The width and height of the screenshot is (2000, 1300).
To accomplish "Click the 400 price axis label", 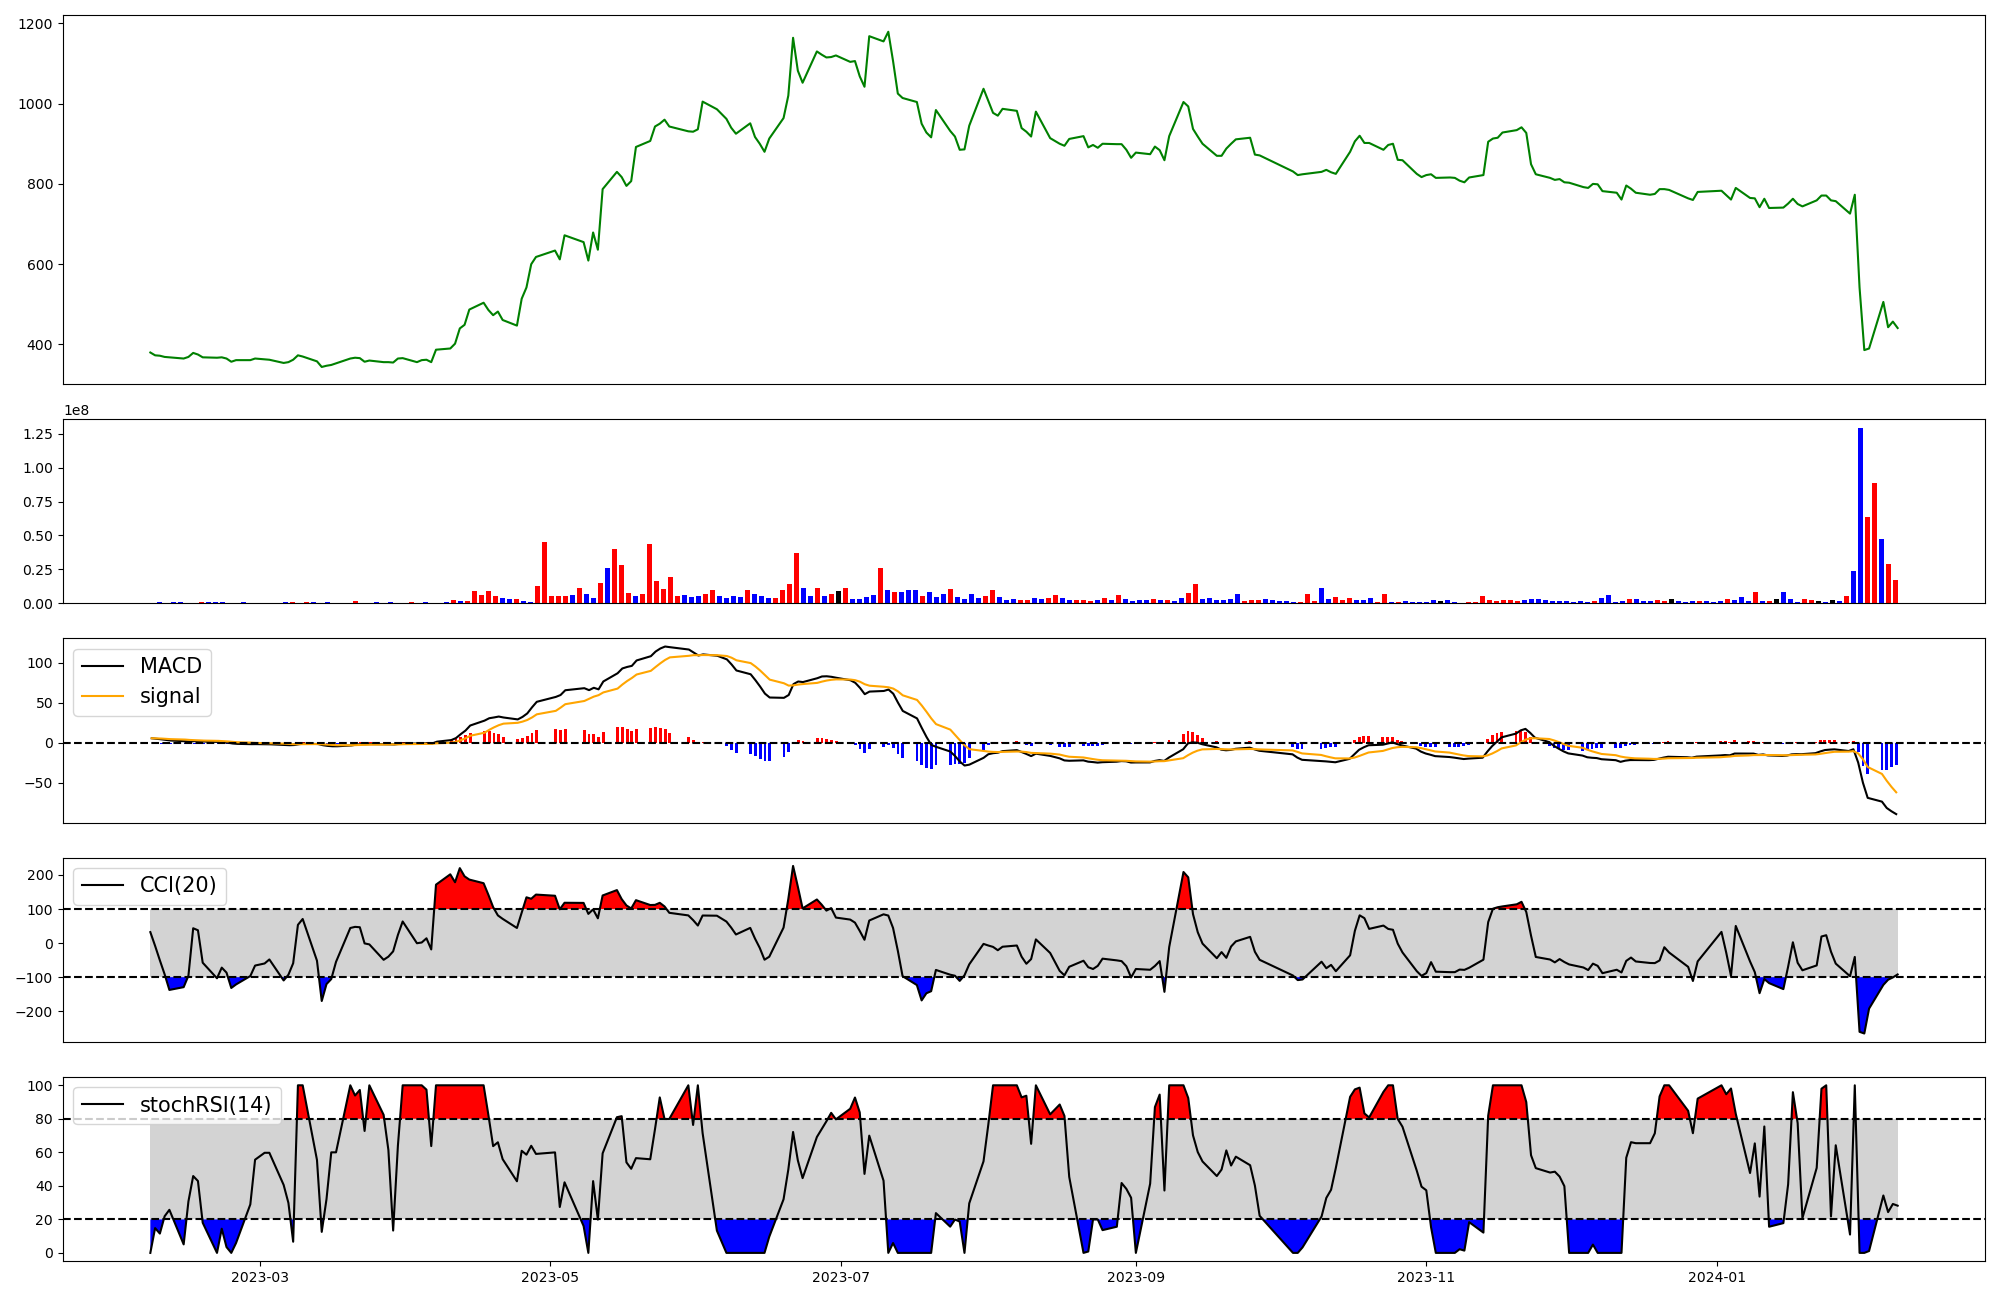I will [41, 345].
